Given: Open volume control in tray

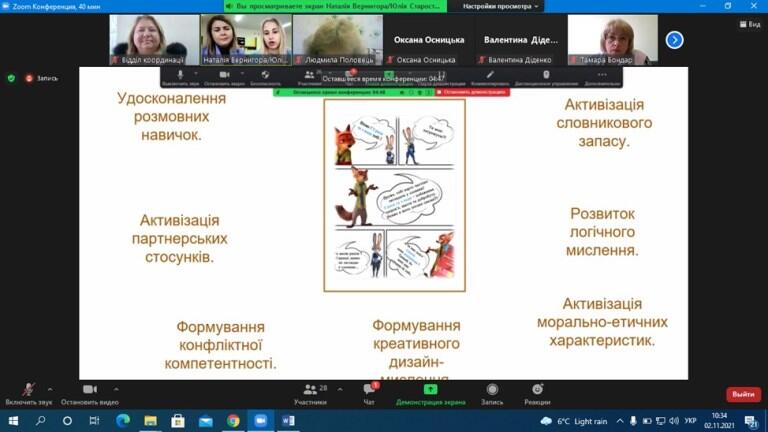Looking at the screenshot, I should pyautogui.click(x=674, y=421).
